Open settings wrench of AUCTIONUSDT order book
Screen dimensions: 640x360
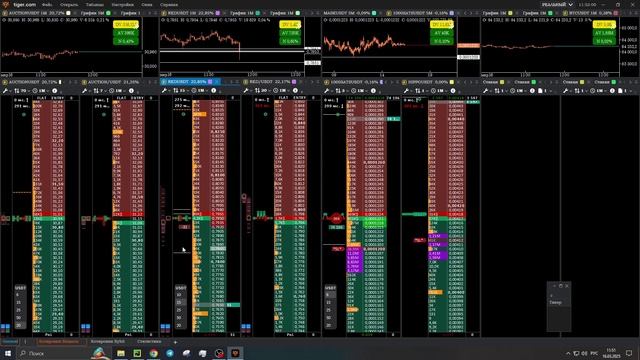[5, 91]
